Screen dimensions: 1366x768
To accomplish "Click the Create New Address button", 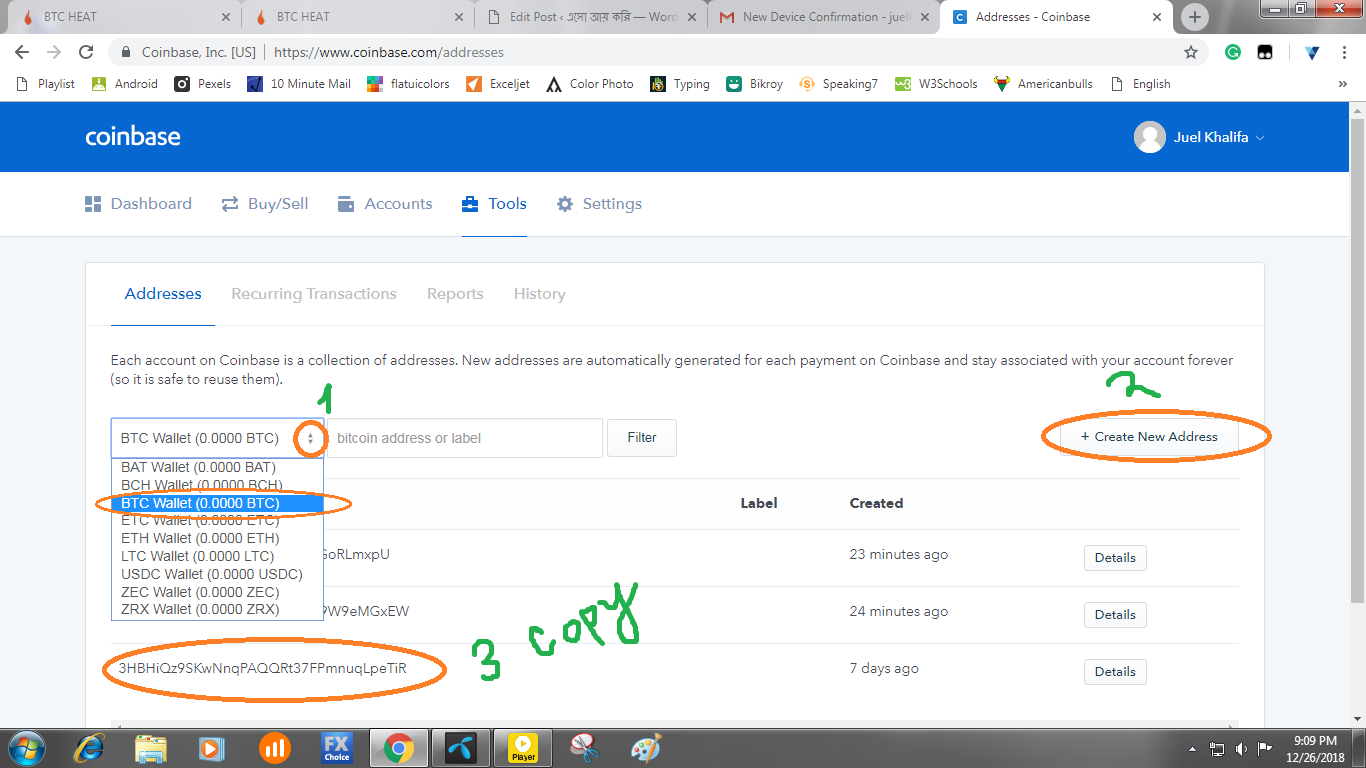I will click(x=1149, y=437).
